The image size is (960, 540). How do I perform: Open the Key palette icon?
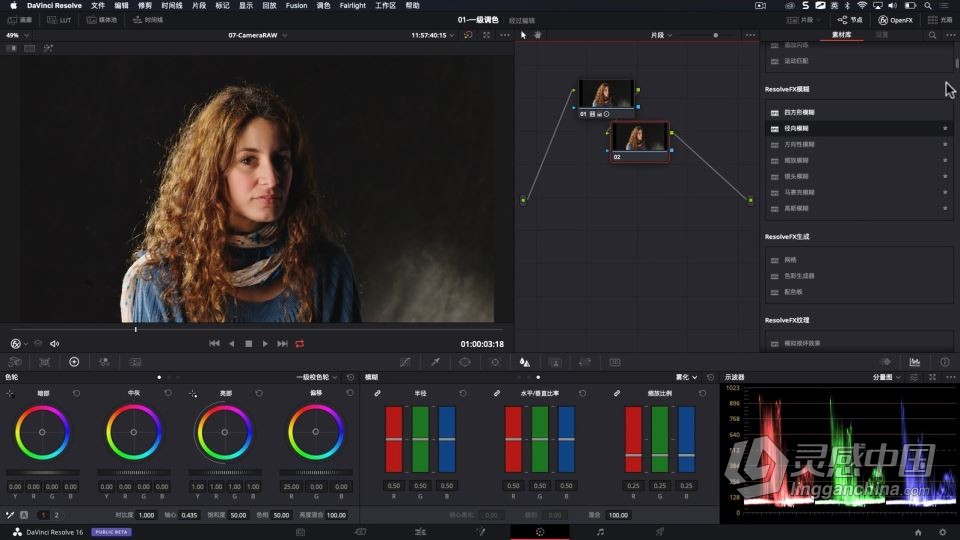coord(555,362)
